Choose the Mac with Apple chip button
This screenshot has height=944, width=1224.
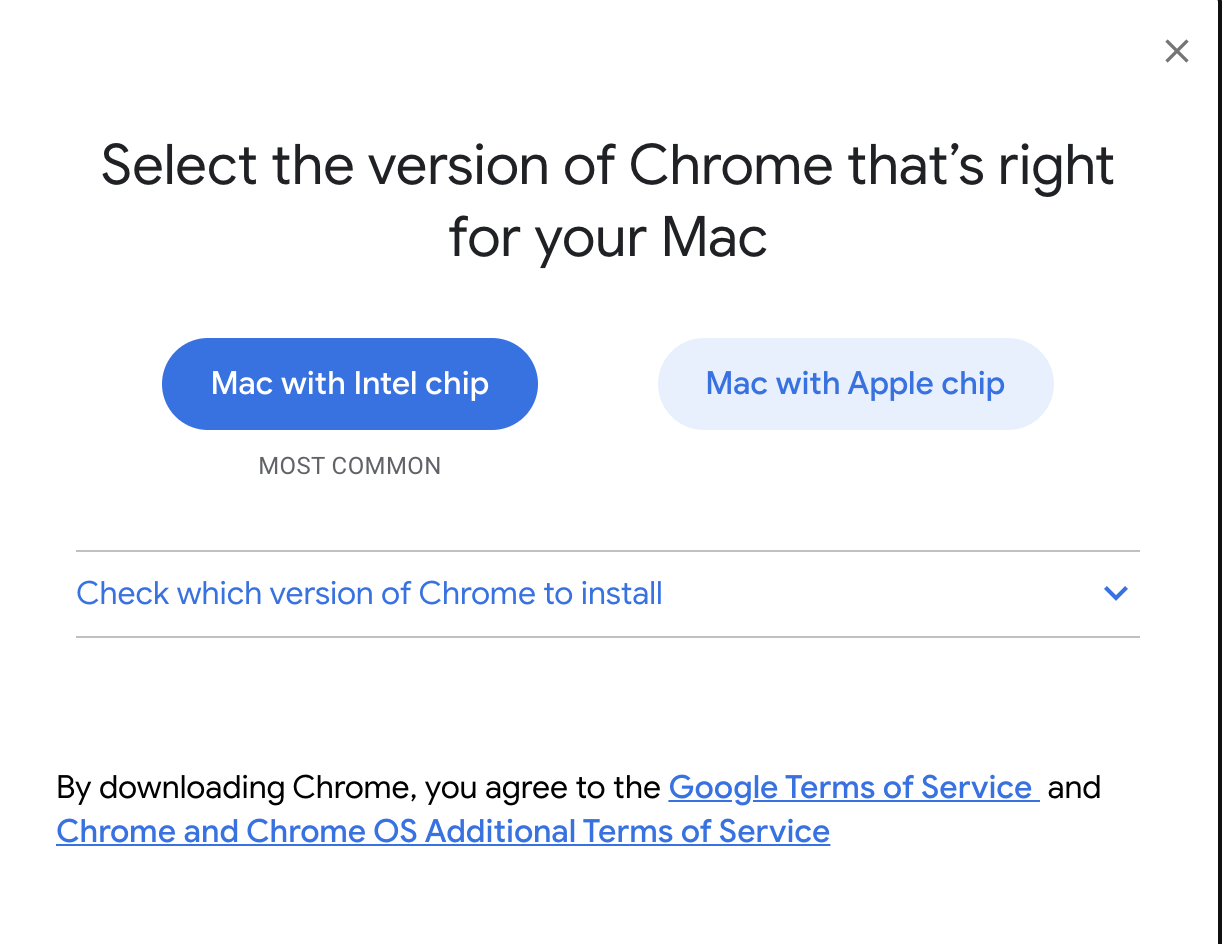coord(855,384)
